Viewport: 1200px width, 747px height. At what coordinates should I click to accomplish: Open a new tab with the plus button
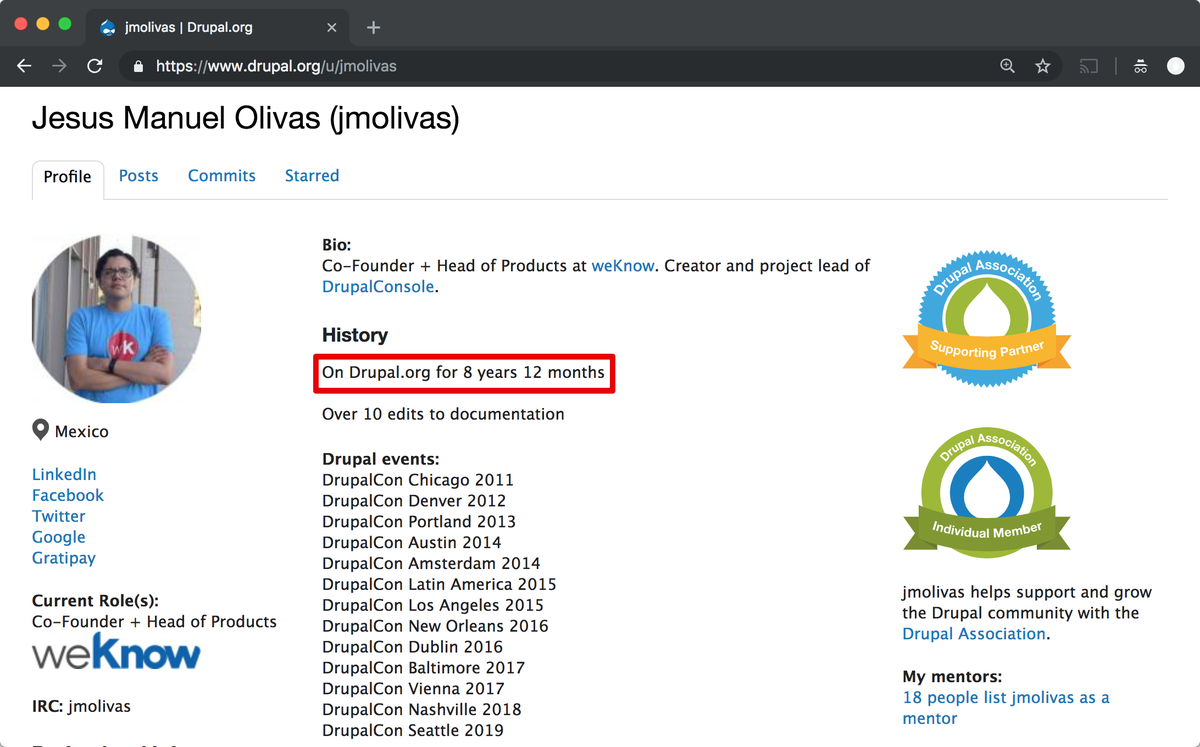(373, 27)
